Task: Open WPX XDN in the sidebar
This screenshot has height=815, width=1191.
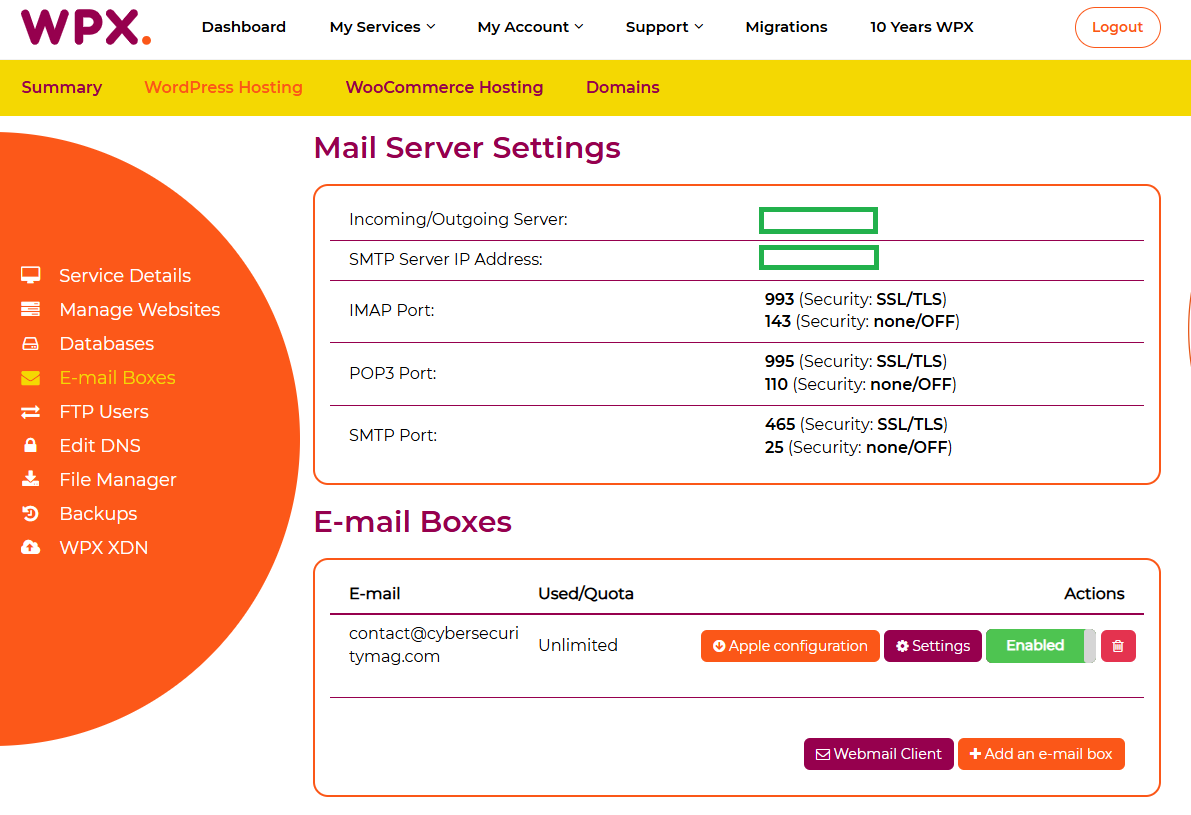Action: (103, 548)
